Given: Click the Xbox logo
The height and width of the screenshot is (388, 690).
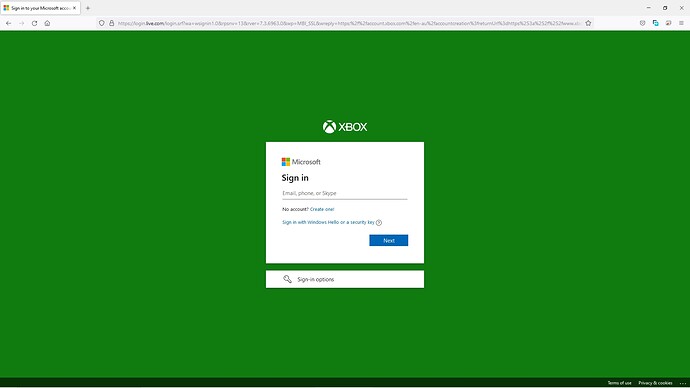Looking at the screenshot, I should [x=345, y=127].
